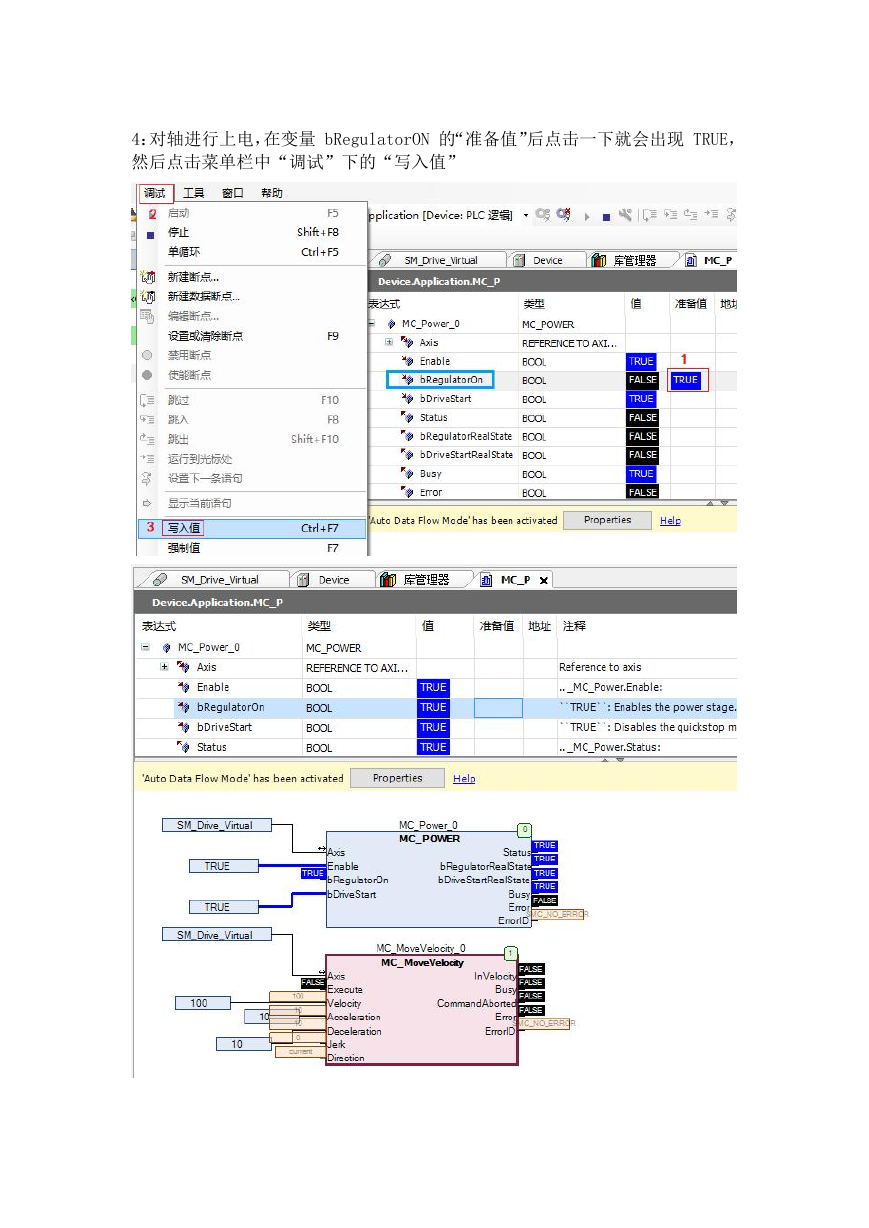Click Help link in the window with 调试 menu

[x=670, y=521]
